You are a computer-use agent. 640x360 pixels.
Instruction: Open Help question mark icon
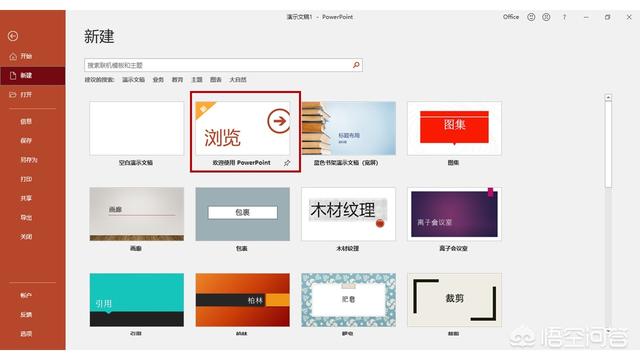pyautogui.click(x=564, y=17)
